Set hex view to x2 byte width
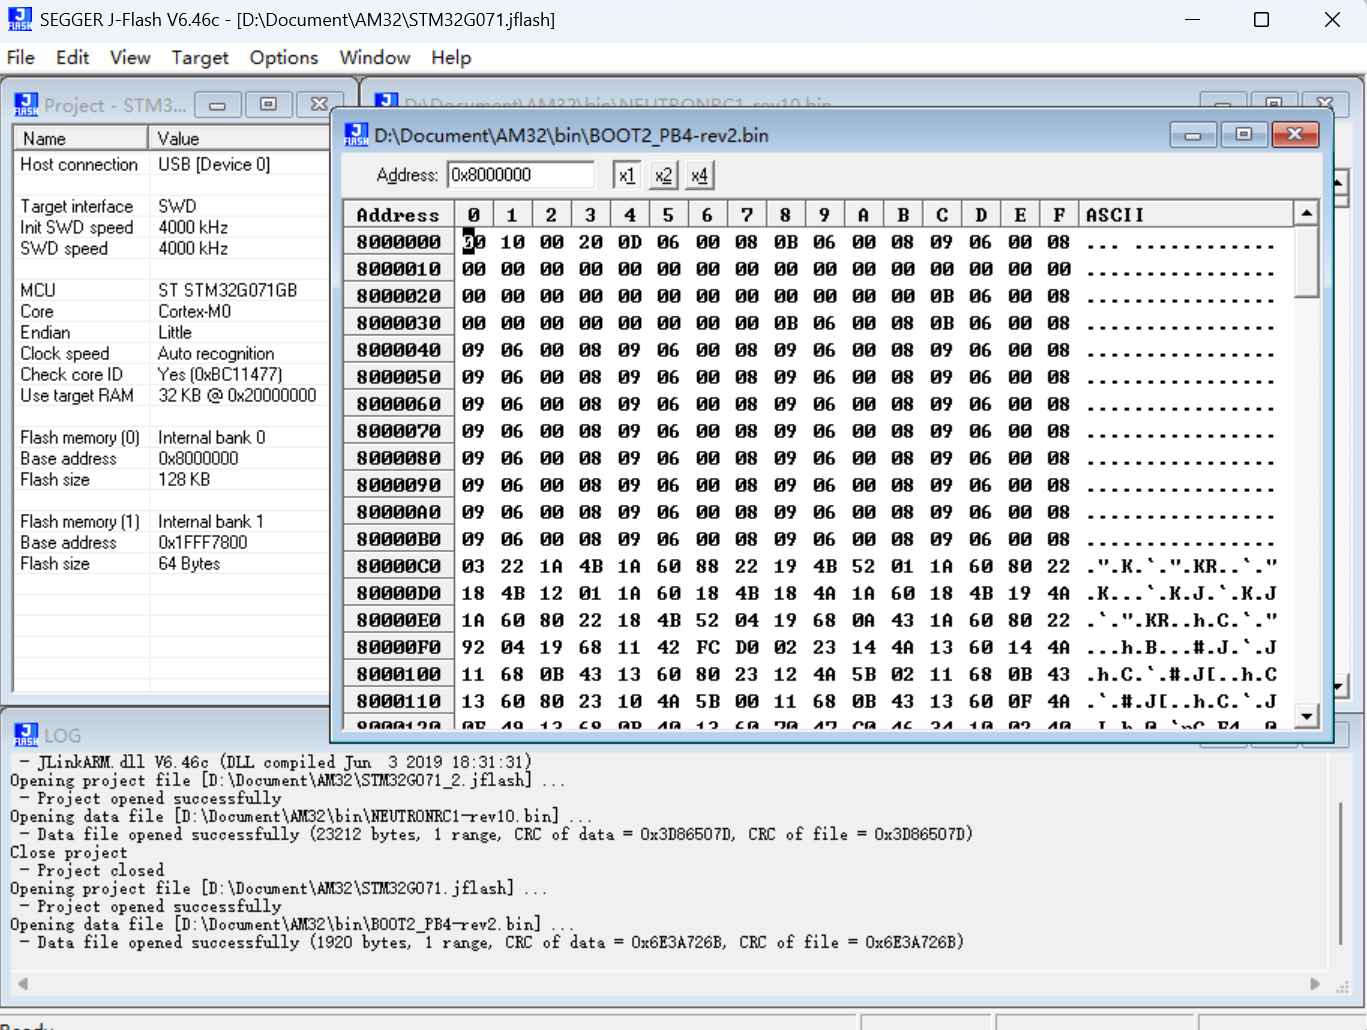The image size is (1367, 1030). click(663, 176)
